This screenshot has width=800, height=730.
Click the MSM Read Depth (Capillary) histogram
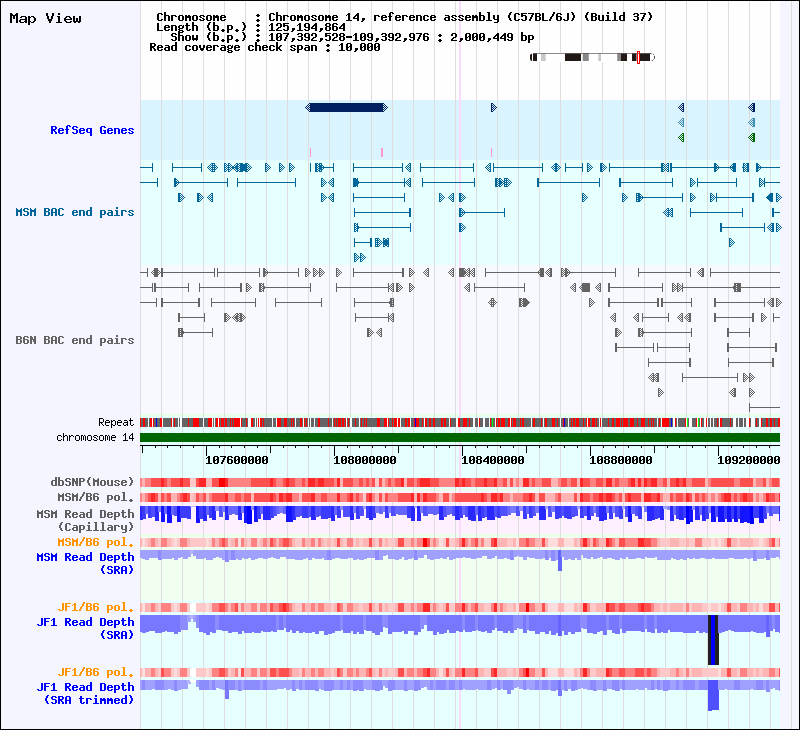(x=460, y=515)
